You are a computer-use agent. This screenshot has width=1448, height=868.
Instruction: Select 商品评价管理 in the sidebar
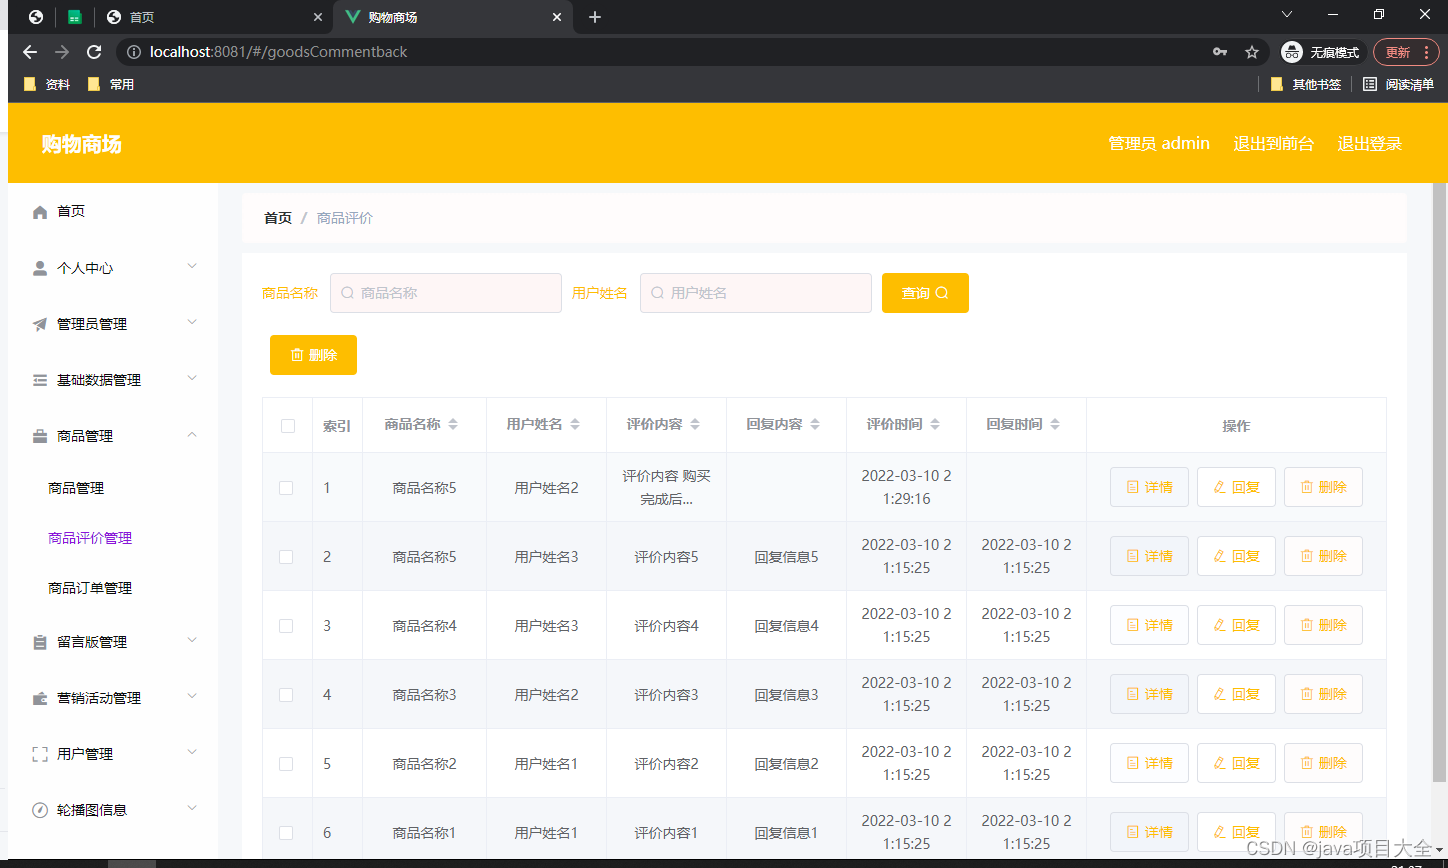[90, 538]
